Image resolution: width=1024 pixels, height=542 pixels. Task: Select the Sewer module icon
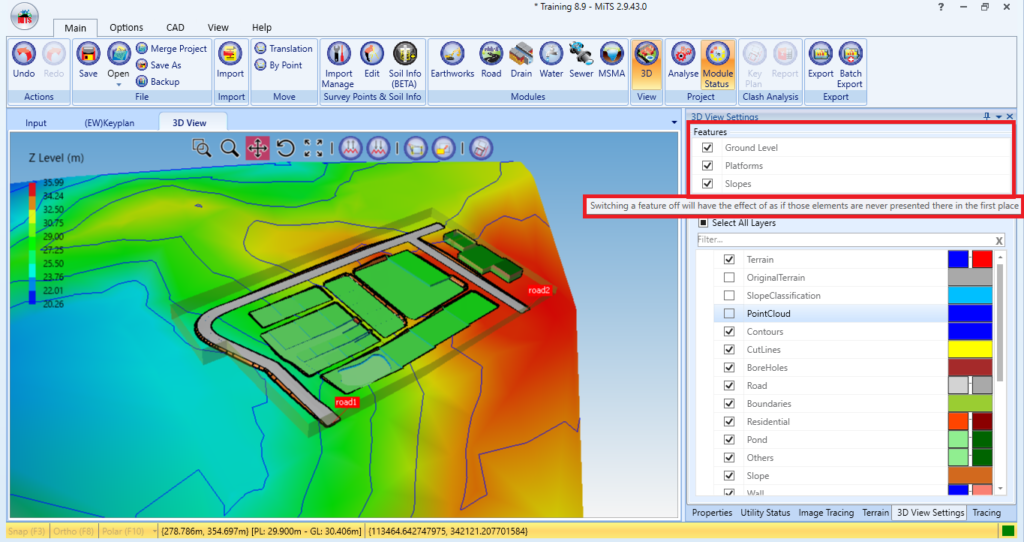pos(581,61)
